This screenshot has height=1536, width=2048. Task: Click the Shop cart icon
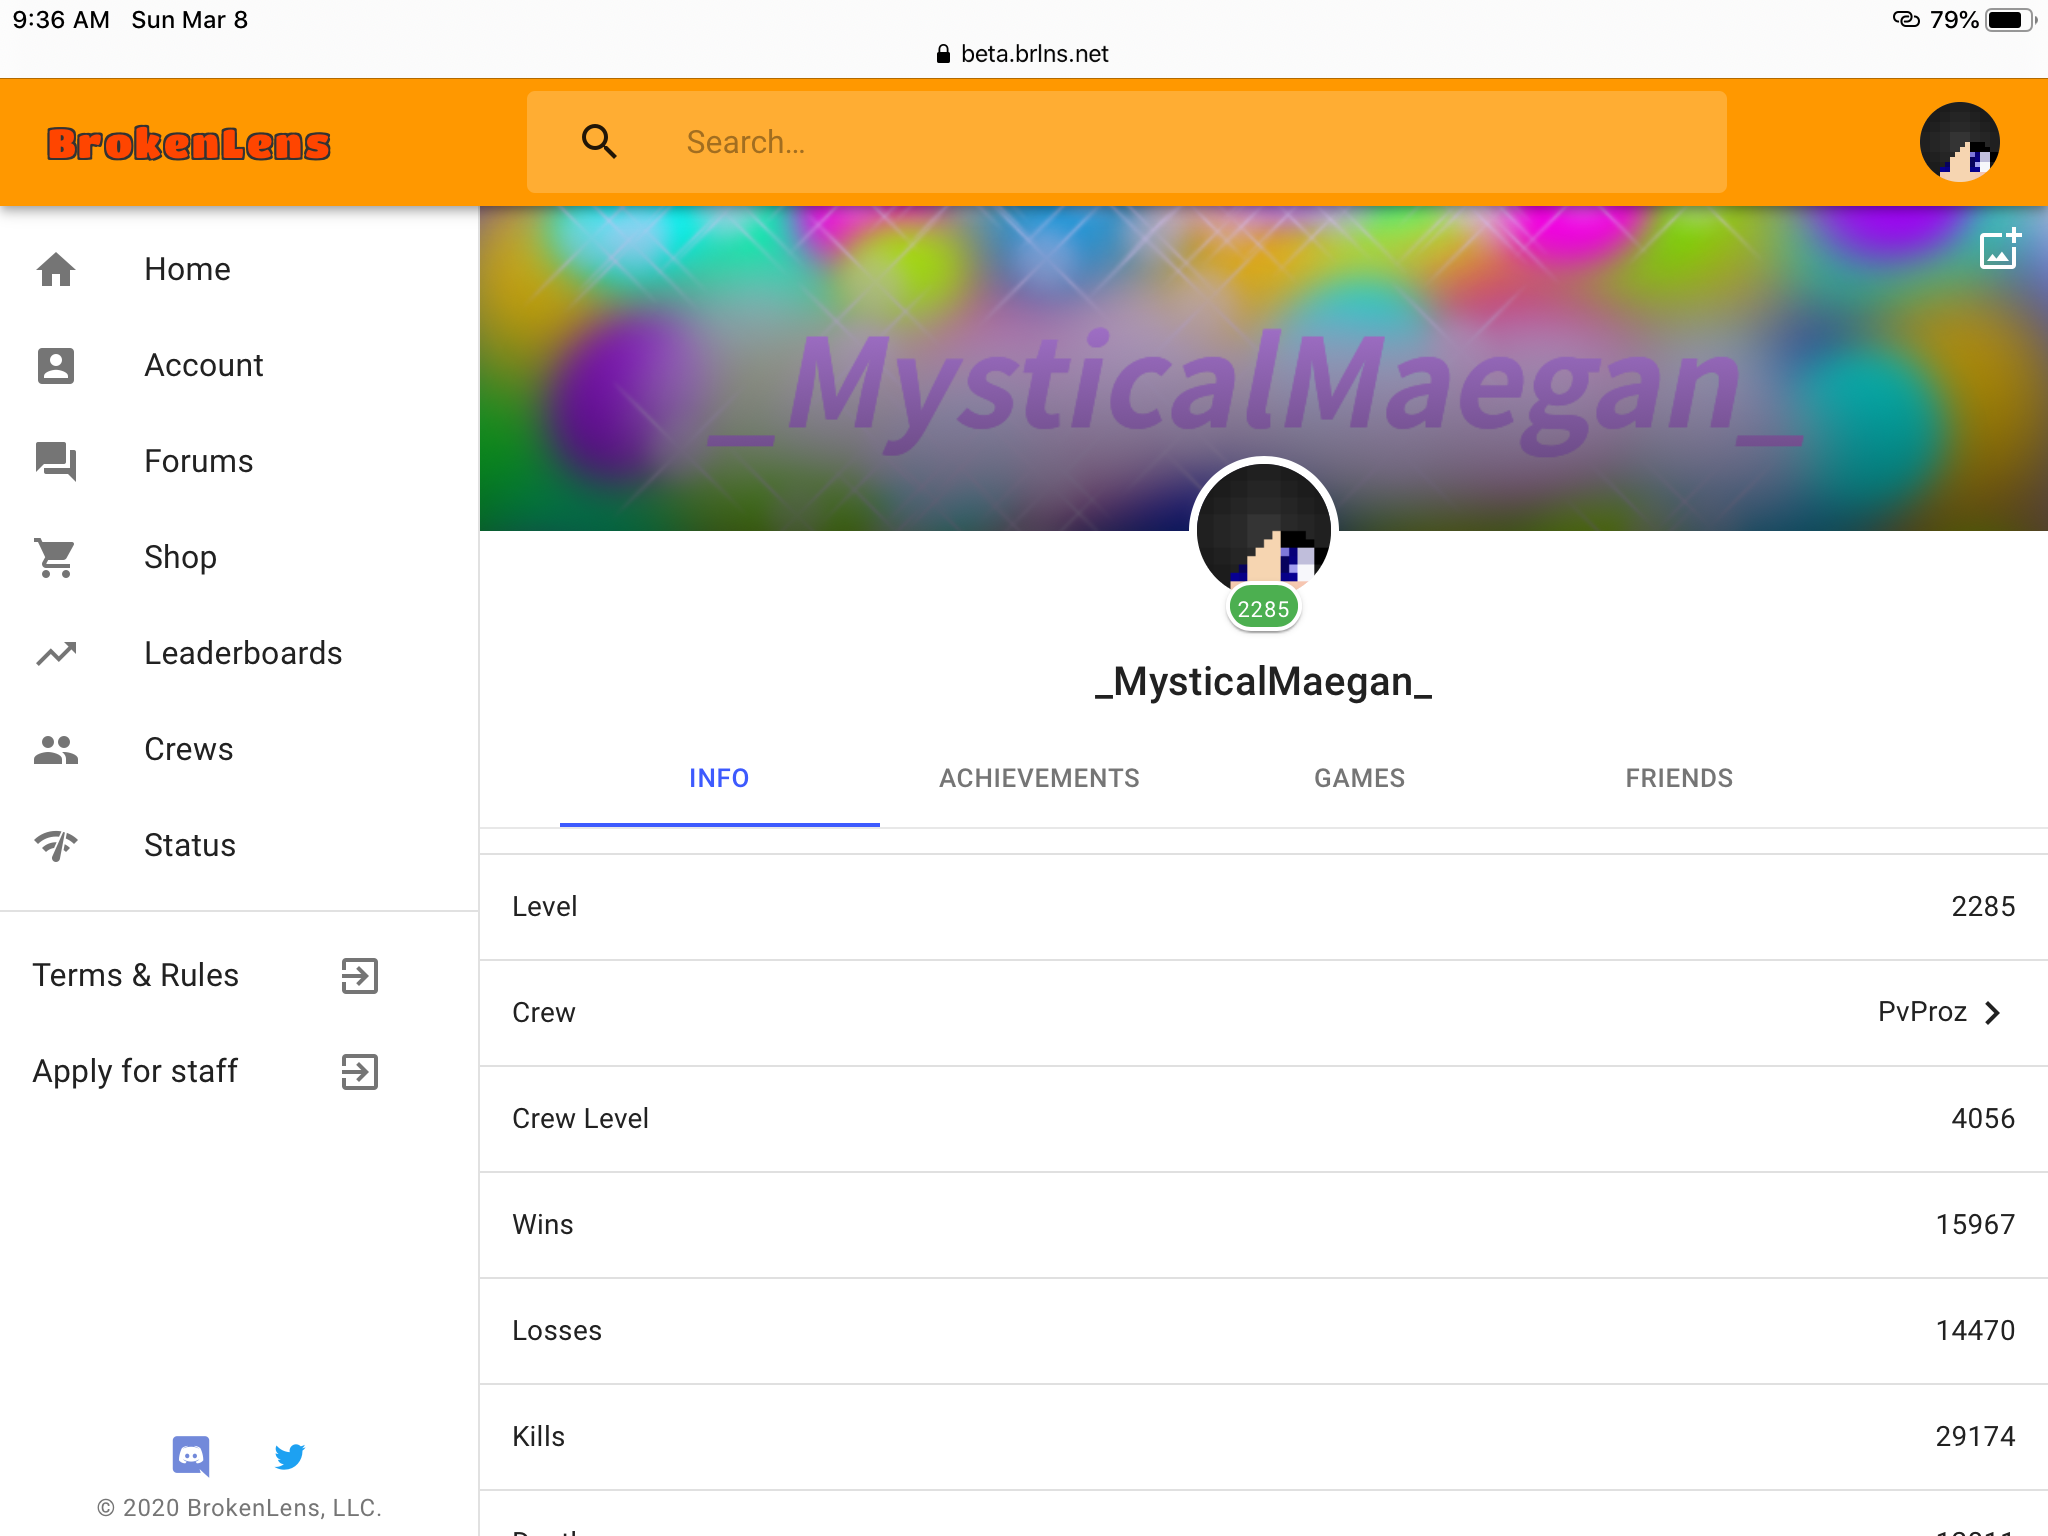(56, 557)
